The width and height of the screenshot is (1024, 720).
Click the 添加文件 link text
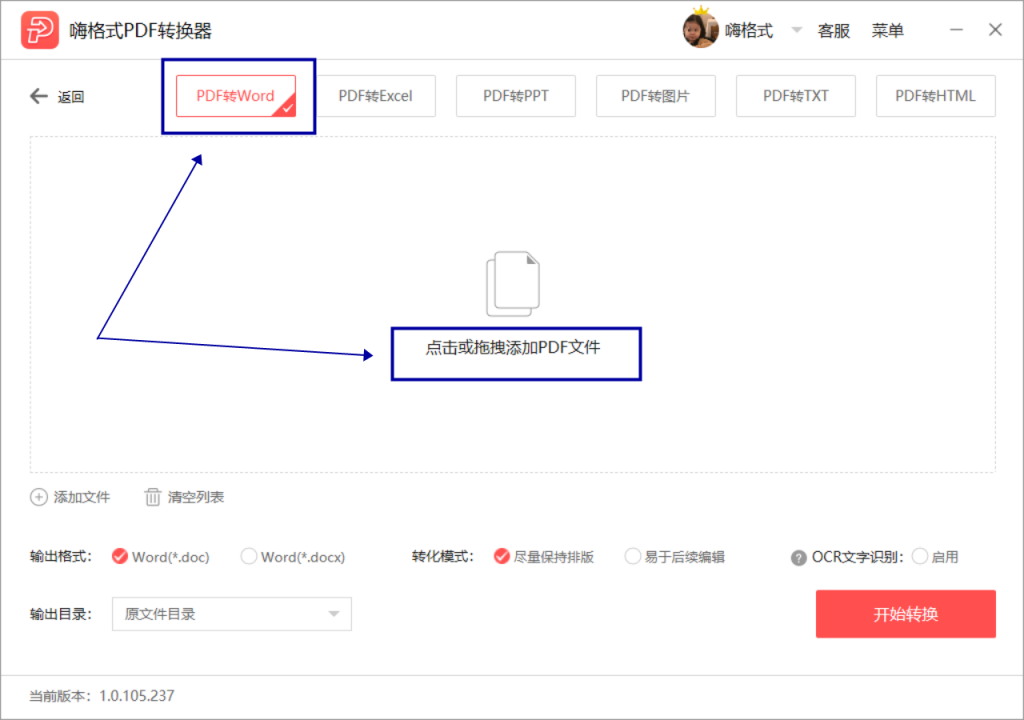82,497
